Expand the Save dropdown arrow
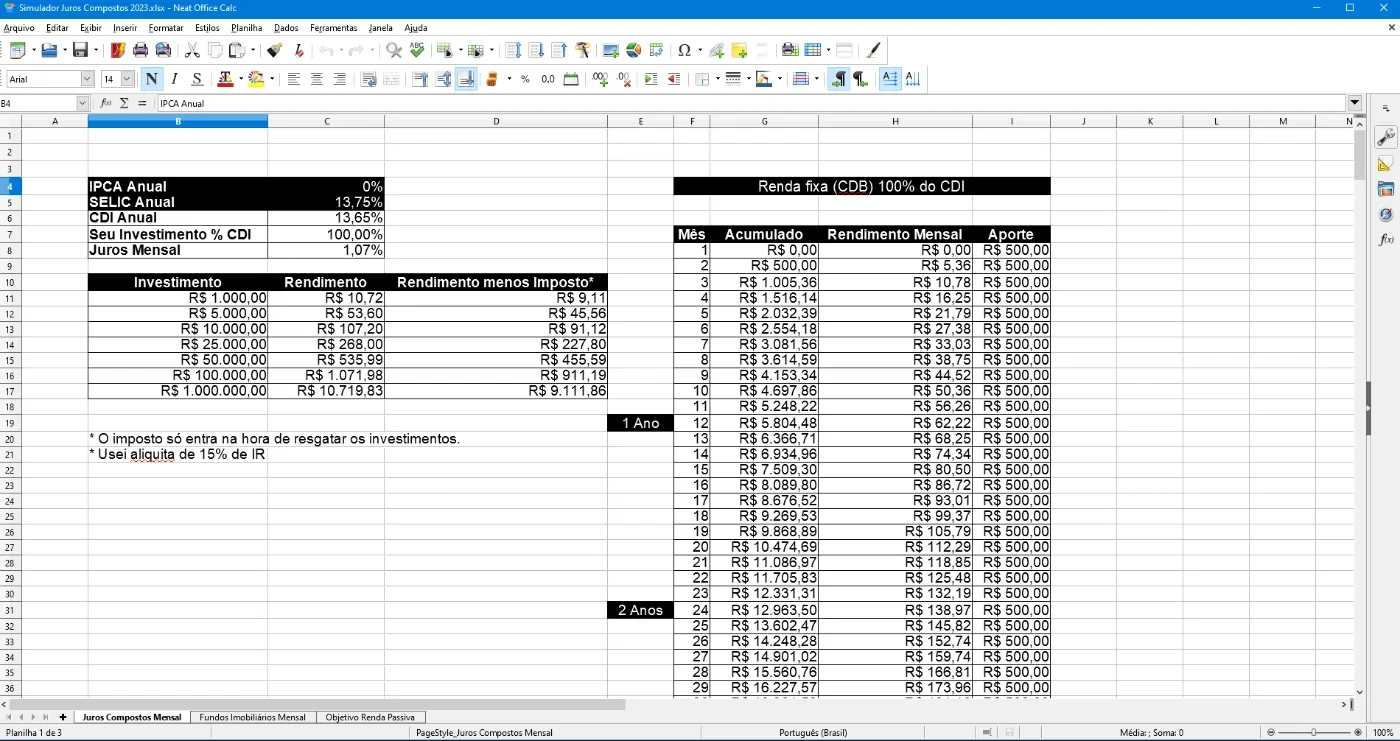 coord(96,50)
